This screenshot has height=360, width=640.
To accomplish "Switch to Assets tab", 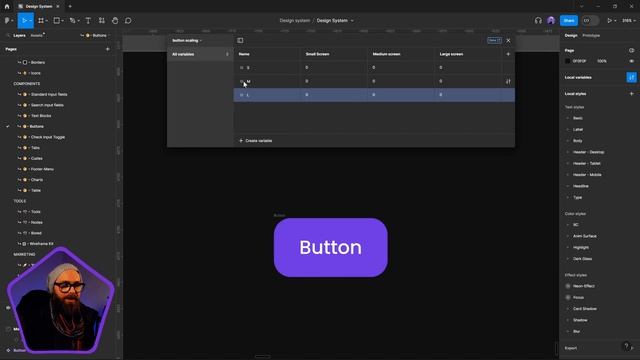I will point(36,36).
